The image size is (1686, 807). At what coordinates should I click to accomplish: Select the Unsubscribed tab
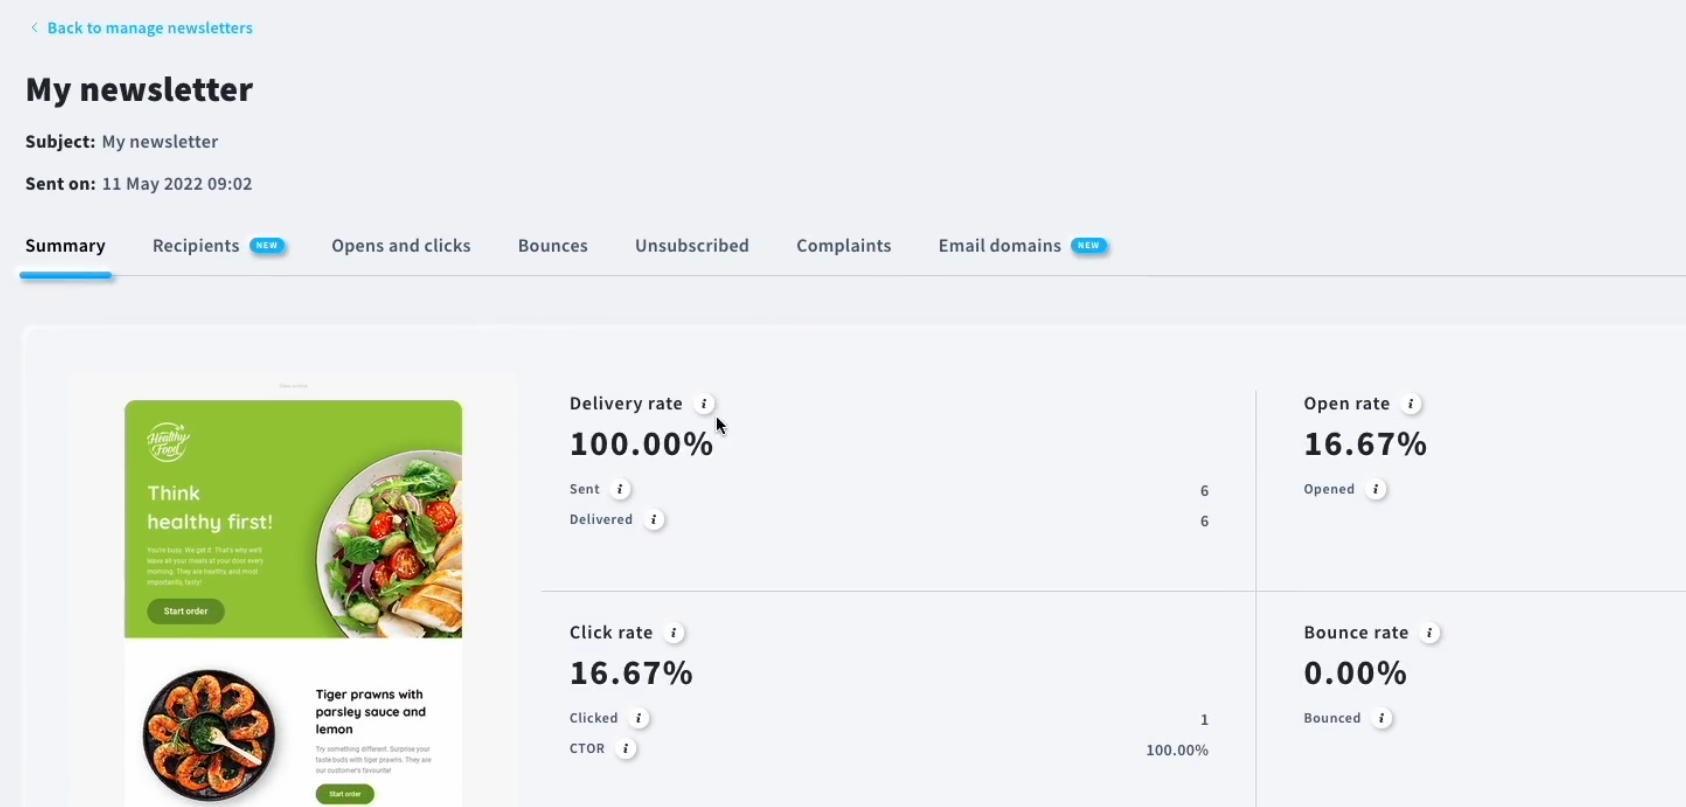click(x=692, y=246)
